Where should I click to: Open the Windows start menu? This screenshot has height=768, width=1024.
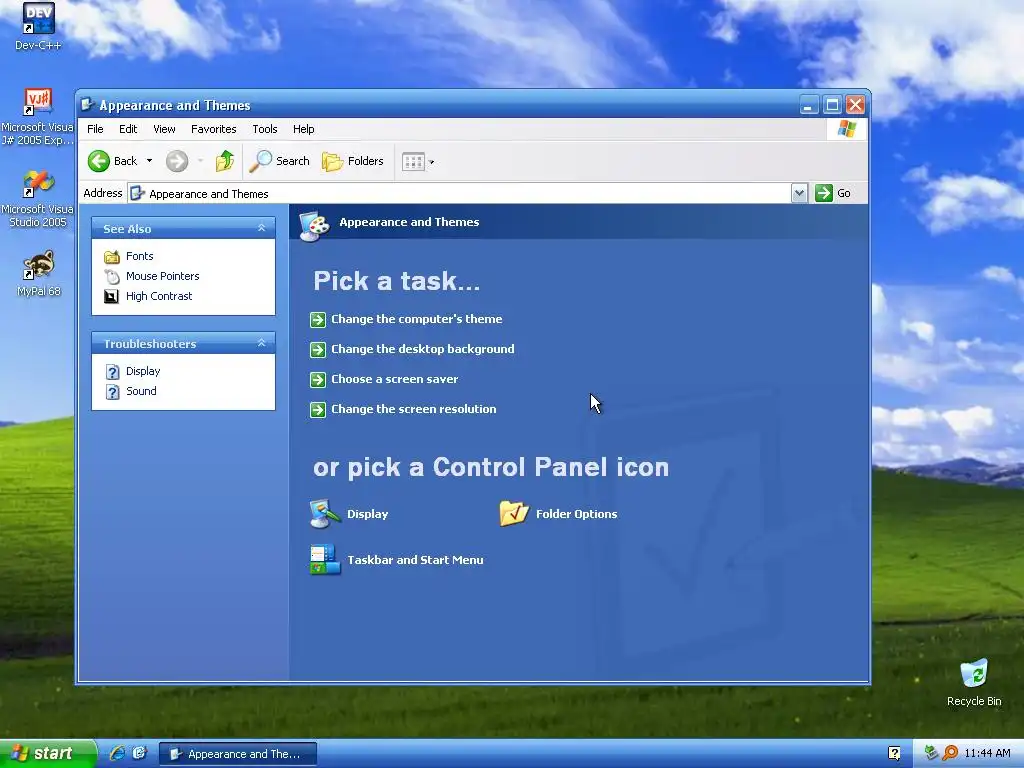47,753
